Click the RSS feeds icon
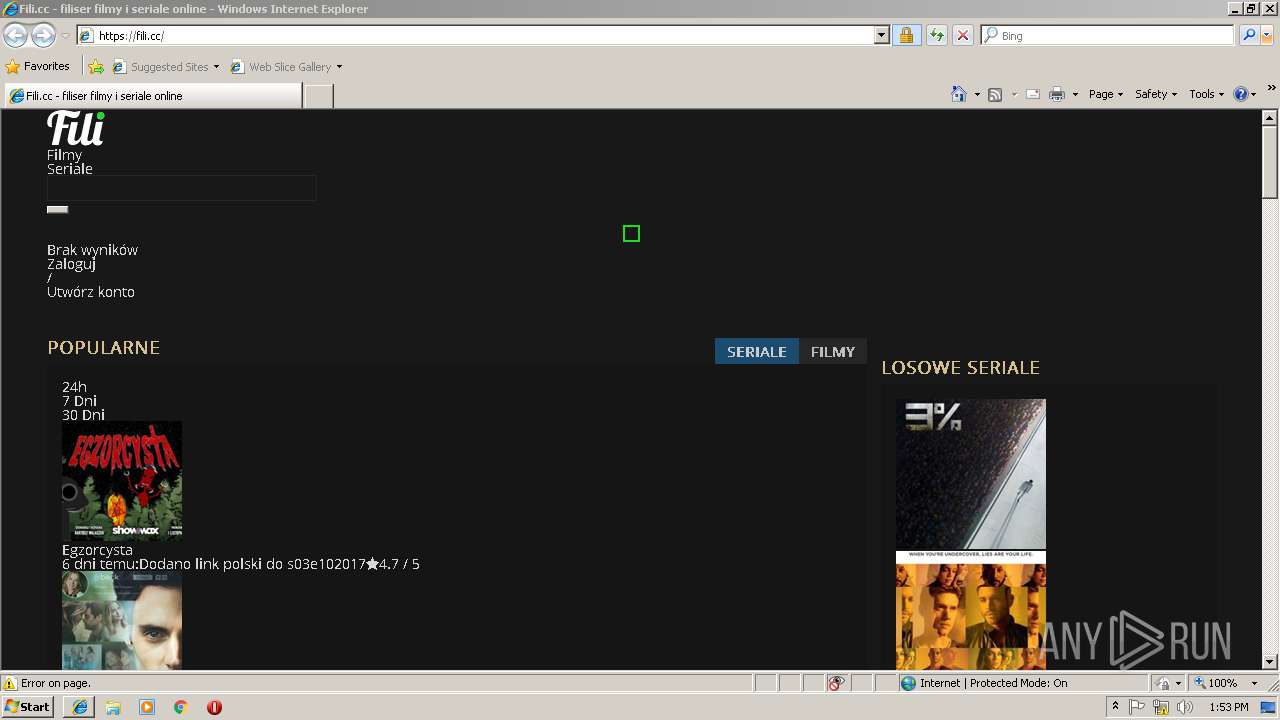 995,94
